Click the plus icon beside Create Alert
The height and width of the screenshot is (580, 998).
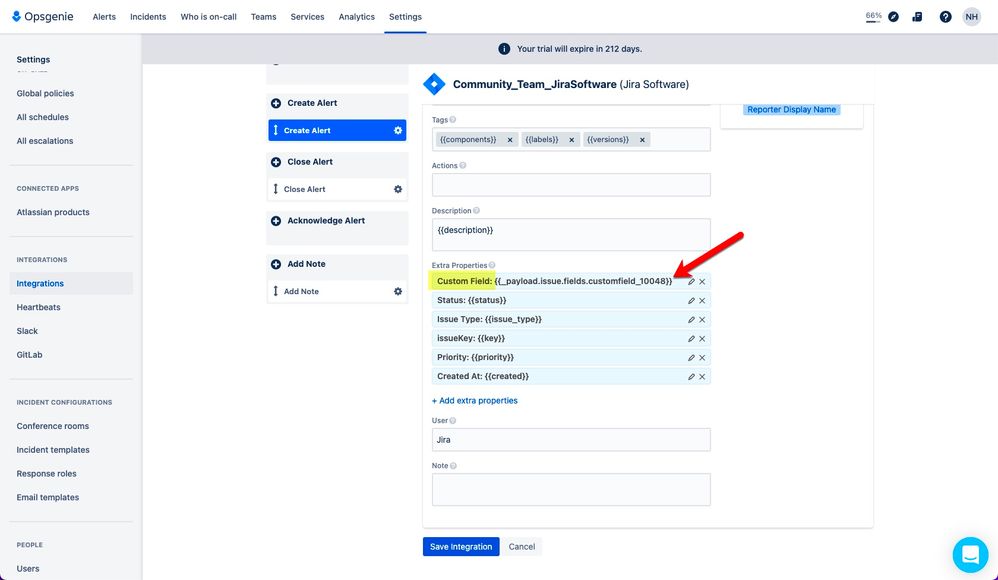(x=276, y=103)
